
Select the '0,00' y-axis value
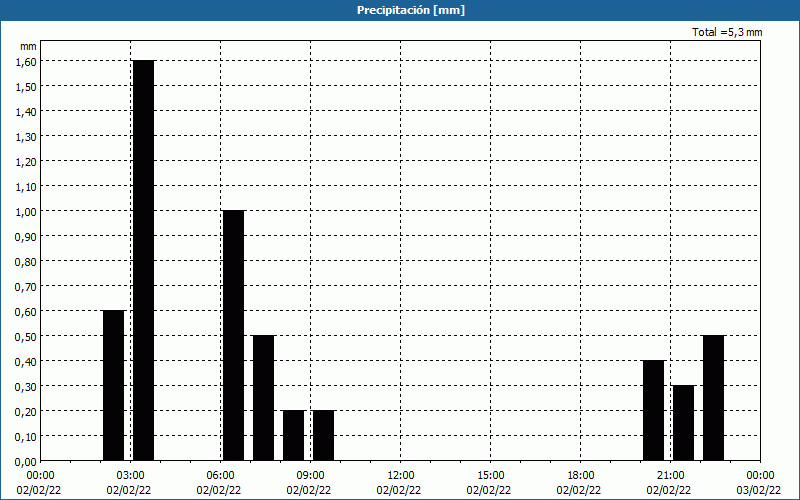coord(26,461)
